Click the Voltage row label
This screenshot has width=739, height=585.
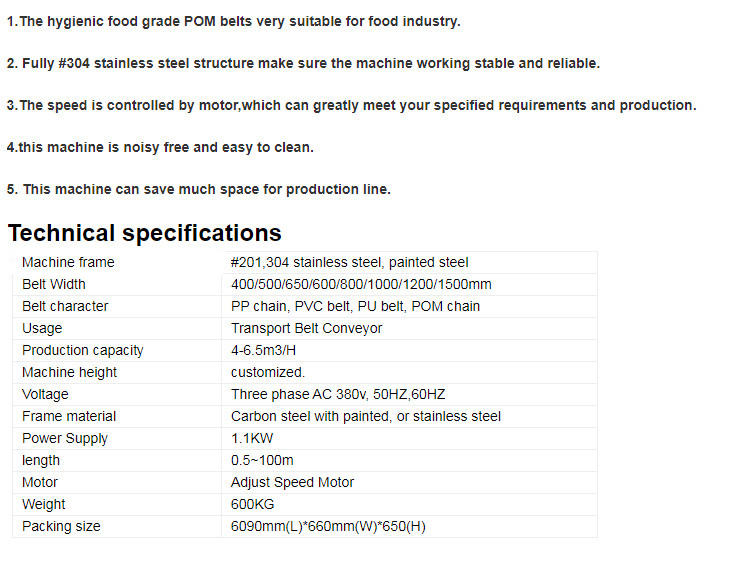(45, 394)
